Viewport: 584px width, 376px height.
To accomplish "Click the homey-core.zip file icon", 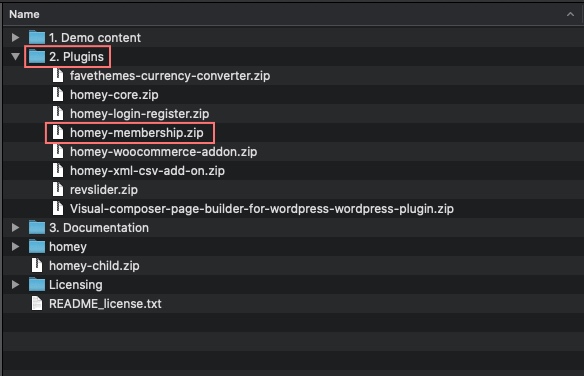I will tap(58, 95).
